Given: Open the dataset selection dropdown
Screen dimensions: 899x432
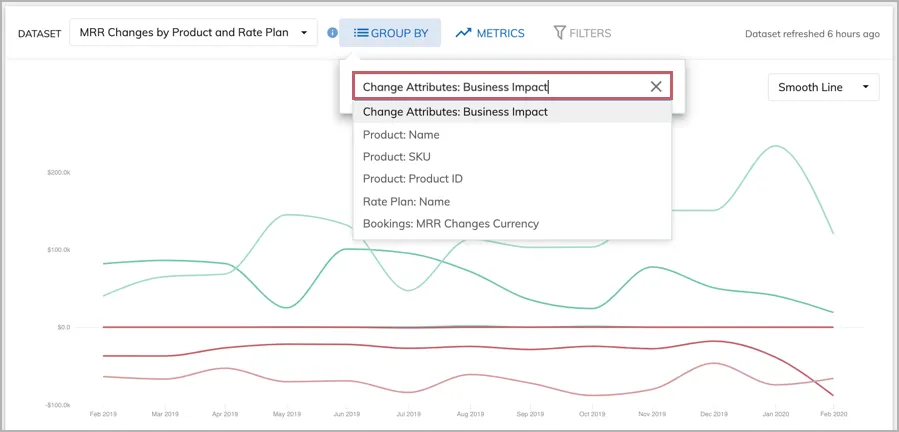Looking at the screenshot, I should coord(193,33).
